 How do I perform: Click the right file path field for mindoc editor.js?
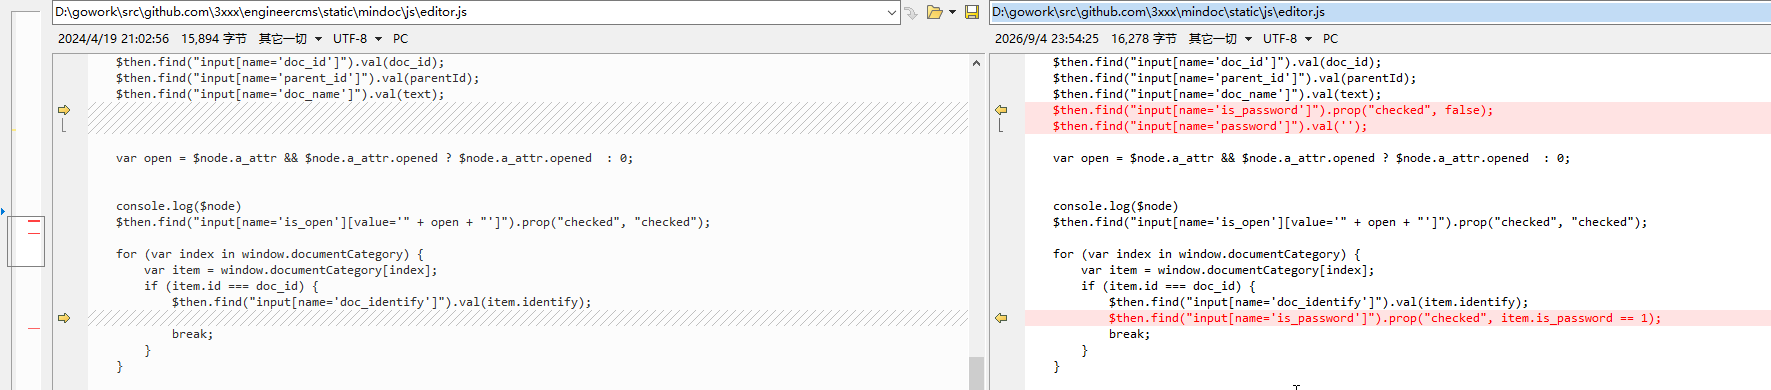(x=1380, y=12)
